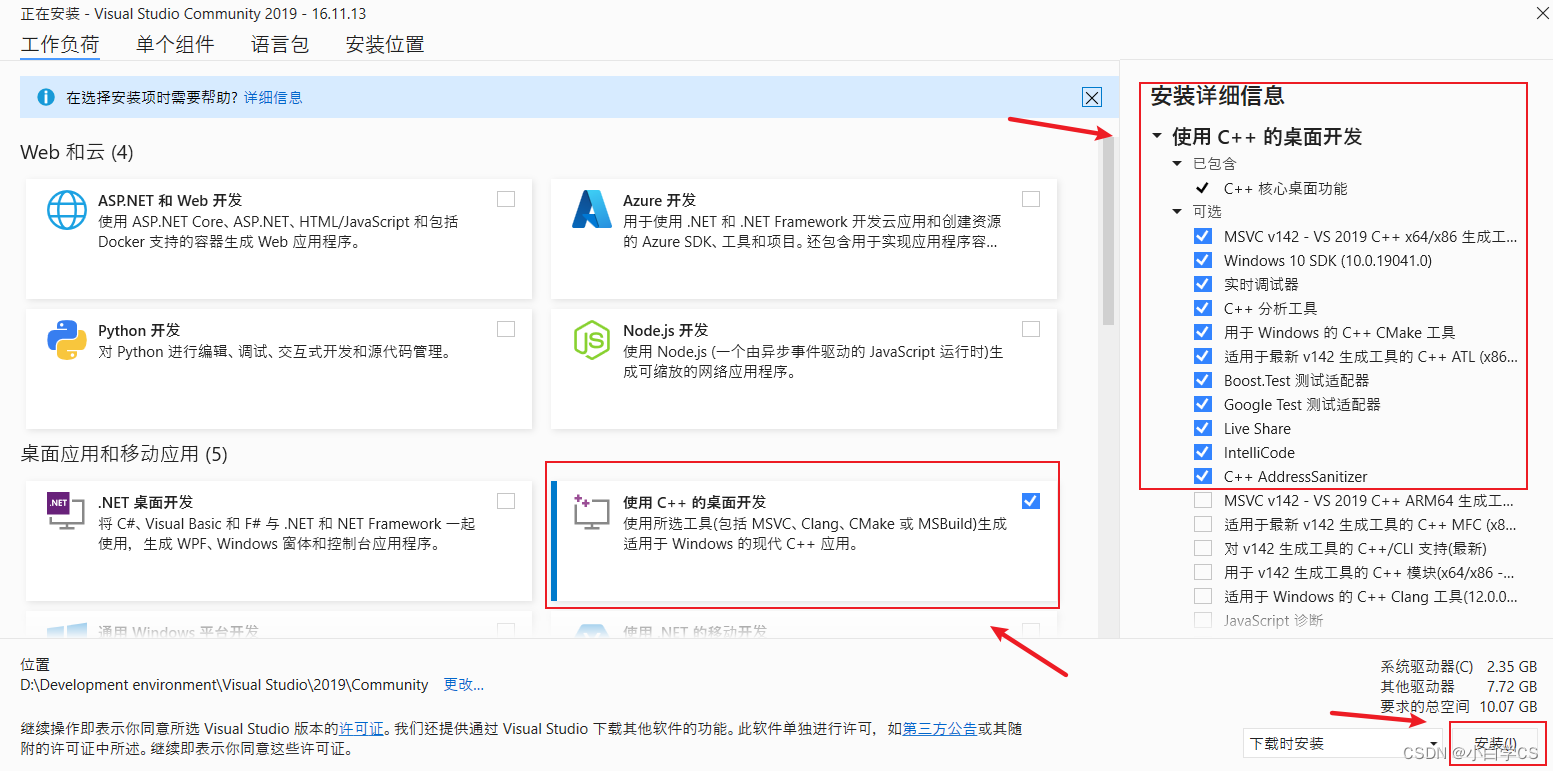Switch to the 工作负荷 tab
This screenshot has width=1553, height=771.
(60, 44)
